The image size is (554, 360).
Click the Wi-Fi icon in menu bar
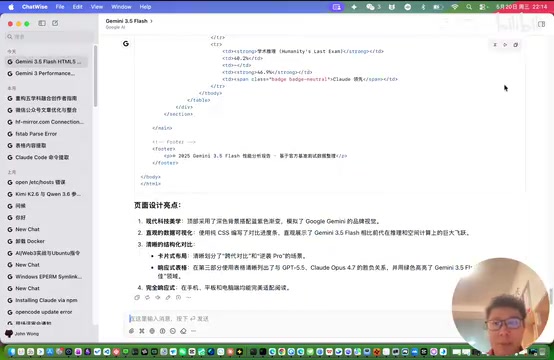pyautogui.click(x=455, y=7)
